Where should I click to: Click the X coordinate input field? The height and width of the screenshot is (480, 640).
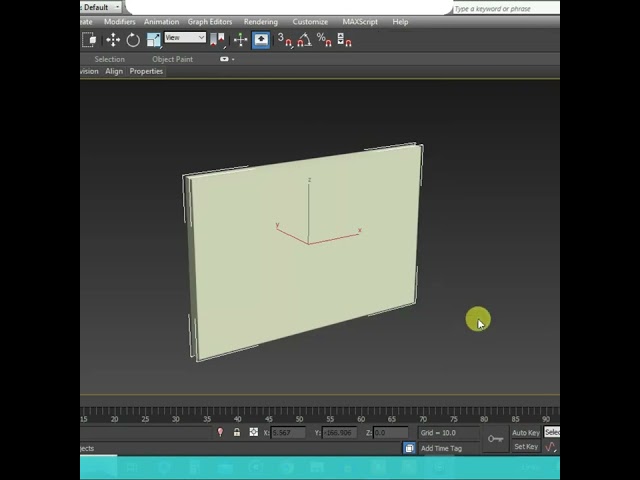288,433
